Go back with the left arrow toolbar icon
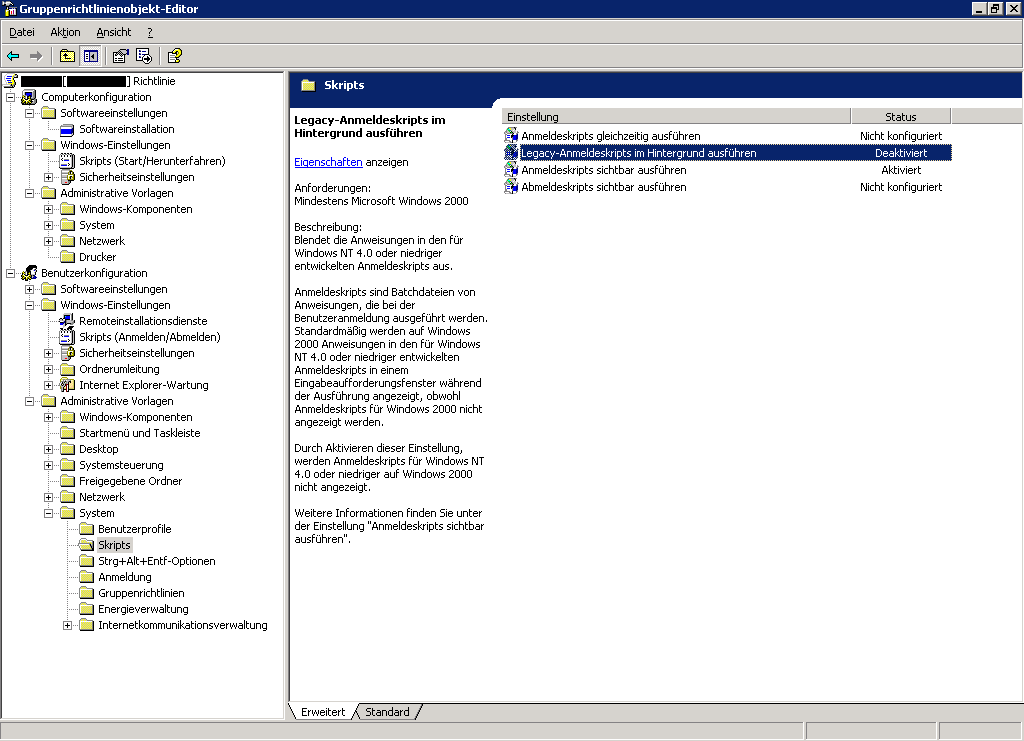1024x741 pixels. tap(13, 56)
